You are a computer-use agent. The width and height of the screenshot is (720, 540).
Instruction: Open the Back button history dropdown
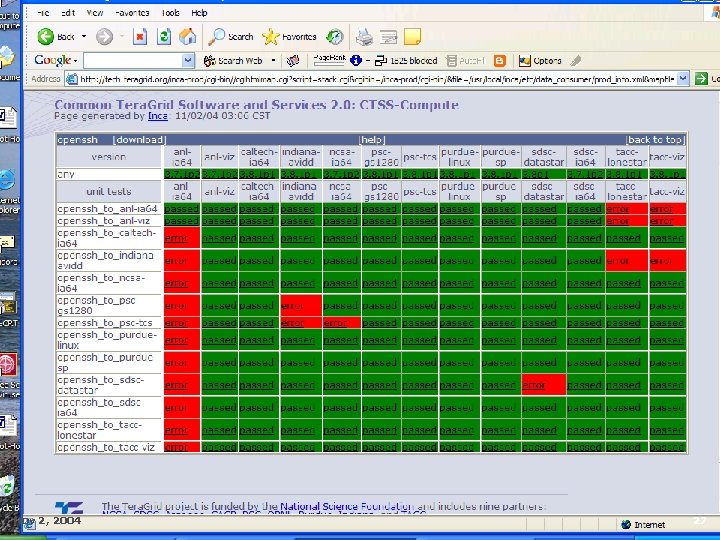(84, 37)
